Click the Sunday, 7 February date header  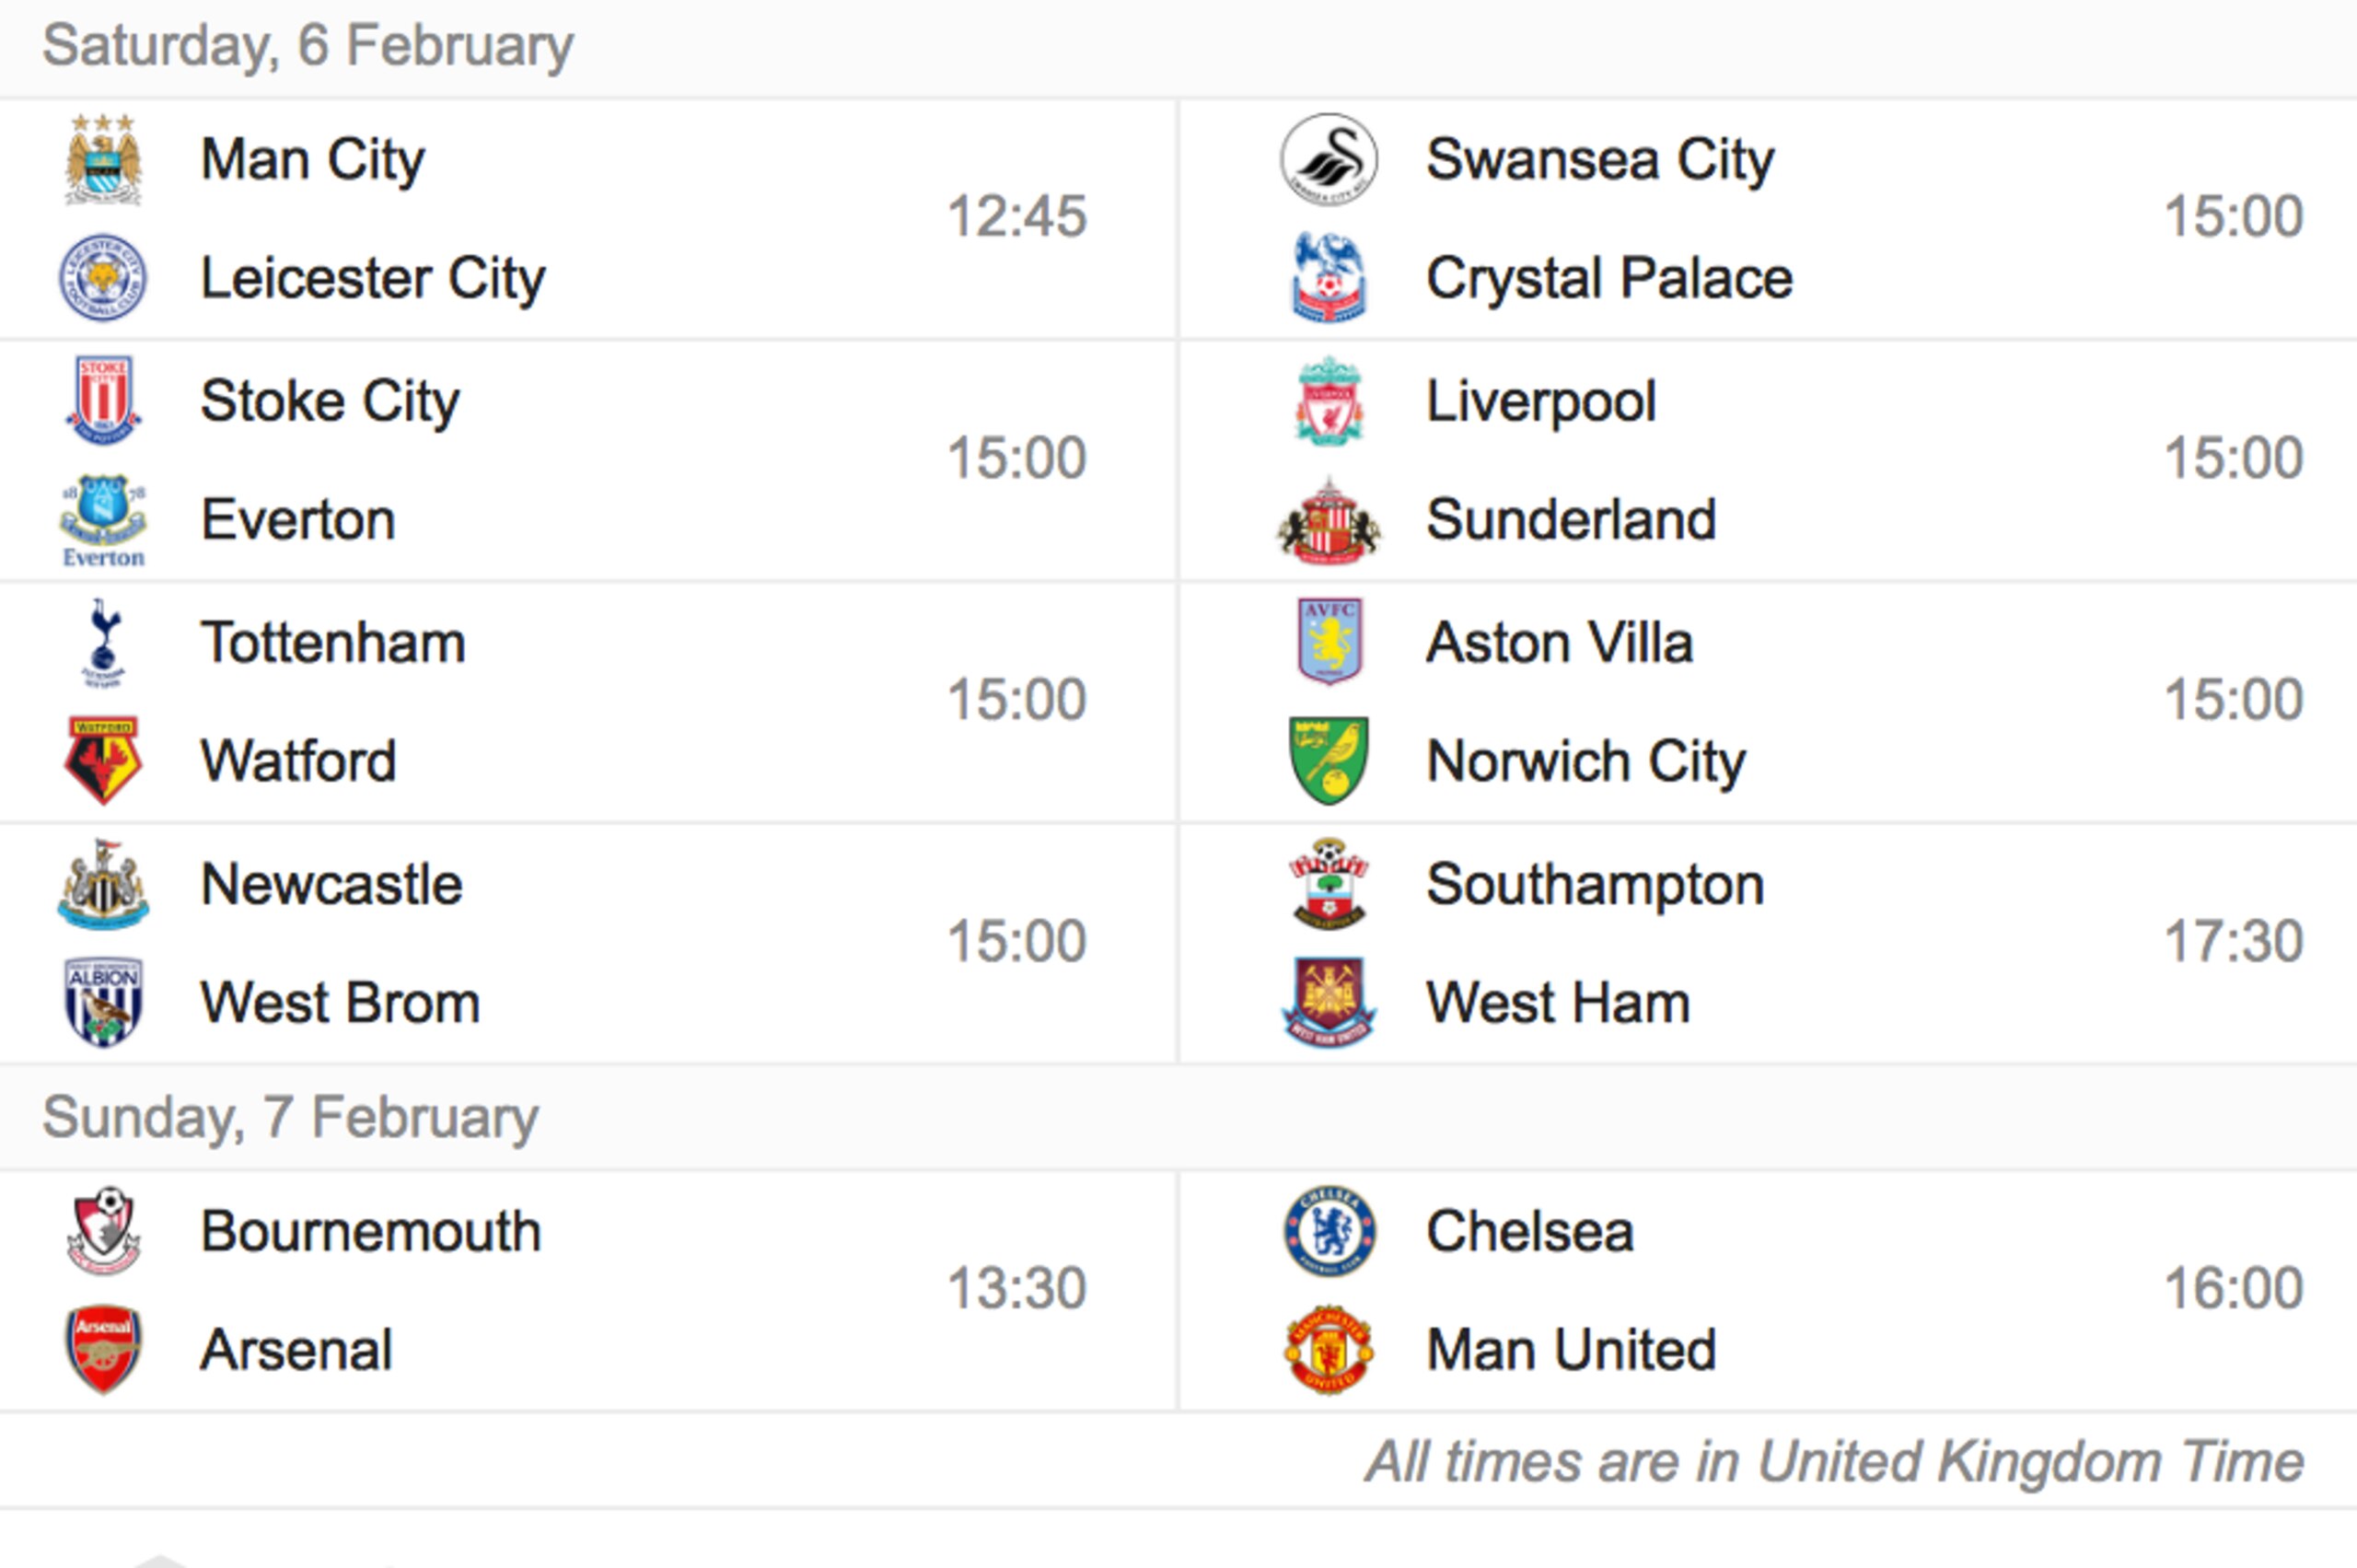[x=290, y=1118]
